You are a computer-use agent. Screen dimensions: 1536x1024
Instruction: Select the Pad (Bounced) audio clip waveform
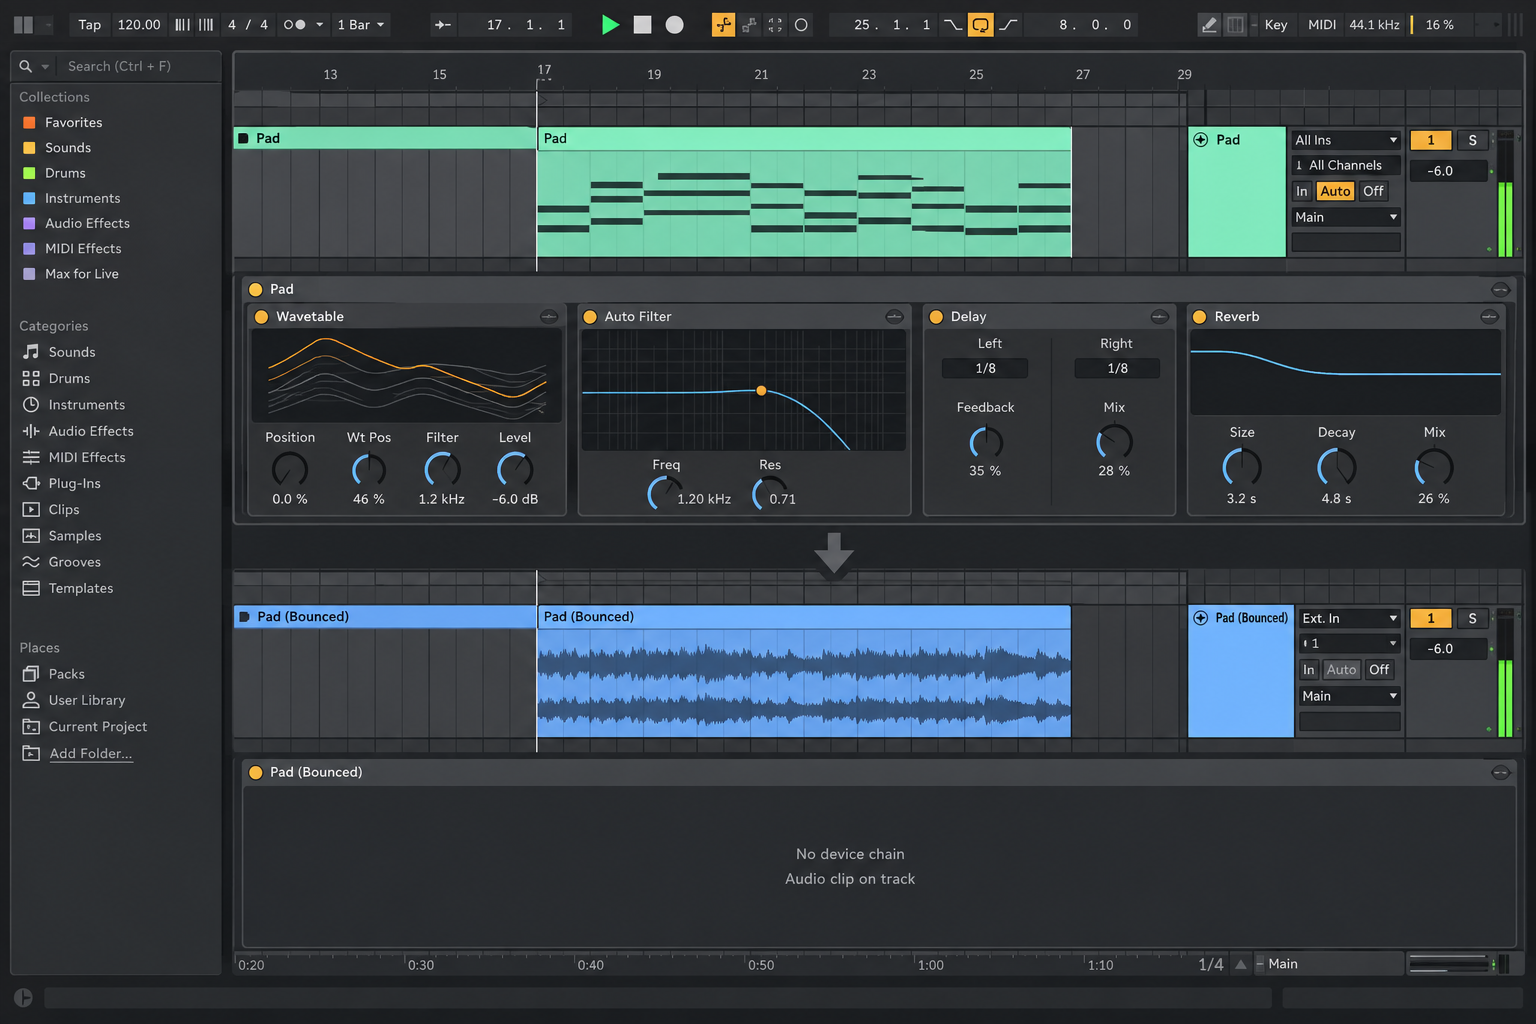click(804, 683)
